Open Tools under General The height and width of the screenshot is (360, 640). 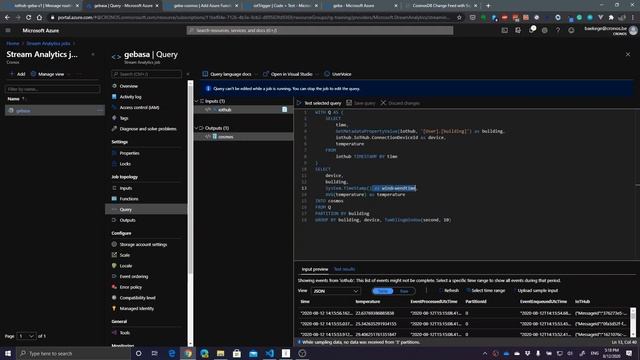click(124, 333)
